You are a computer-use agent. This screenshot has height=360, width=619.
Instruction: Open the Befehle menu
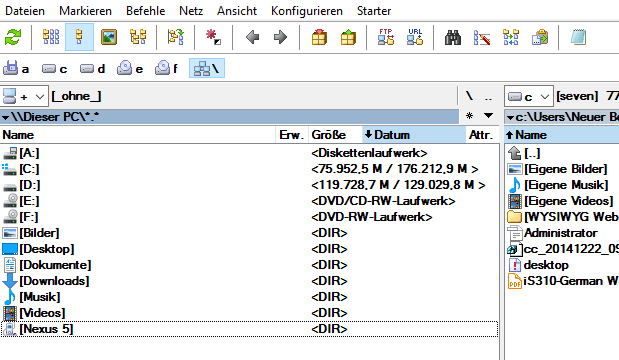pos(146,11)
